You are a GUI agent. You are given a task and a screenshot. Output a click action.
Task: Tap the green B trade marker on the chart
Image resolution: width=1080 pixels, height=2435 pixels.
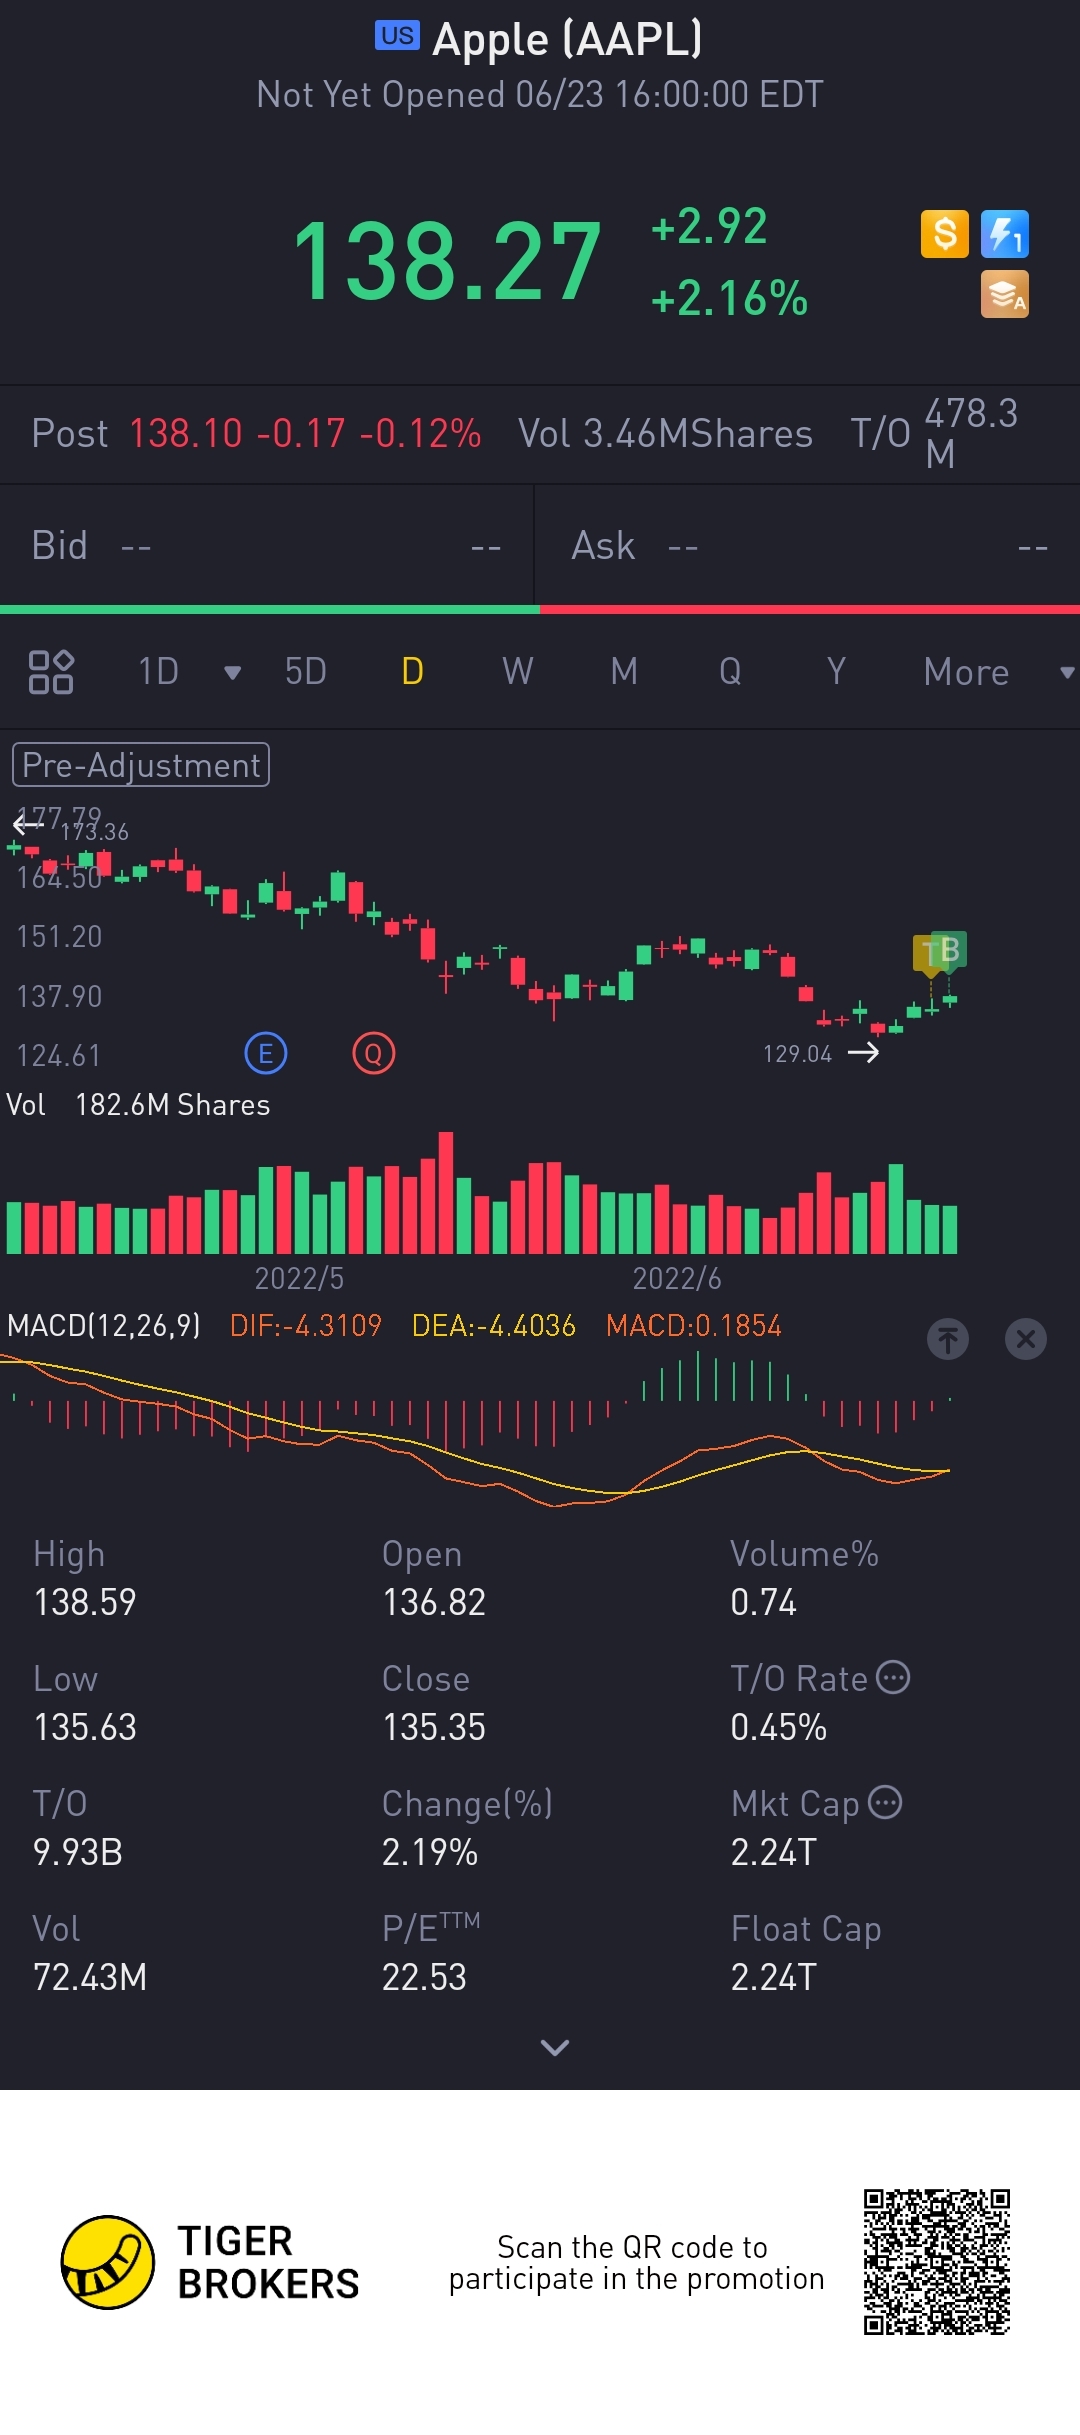coord(950,950)
